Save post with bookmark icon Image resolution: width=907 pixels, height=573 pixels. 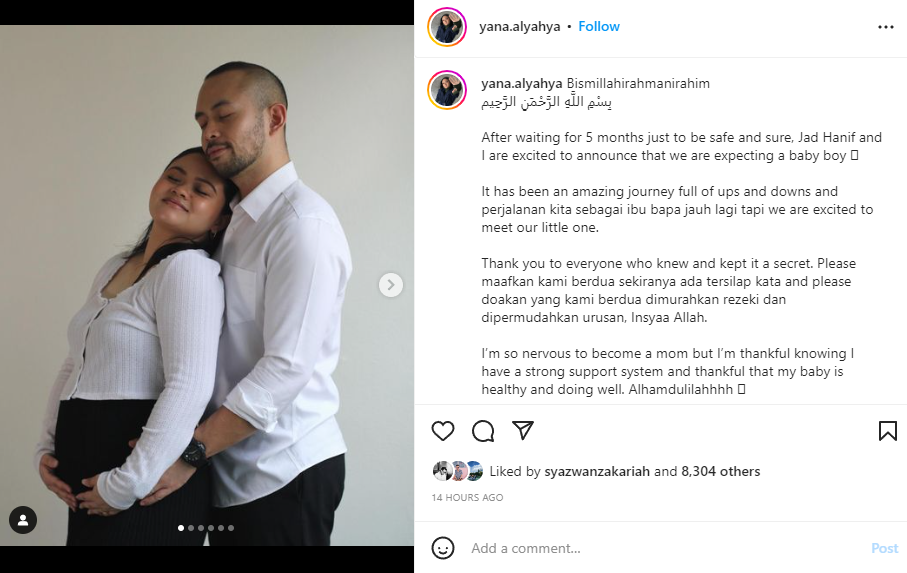tap(888, 431)
